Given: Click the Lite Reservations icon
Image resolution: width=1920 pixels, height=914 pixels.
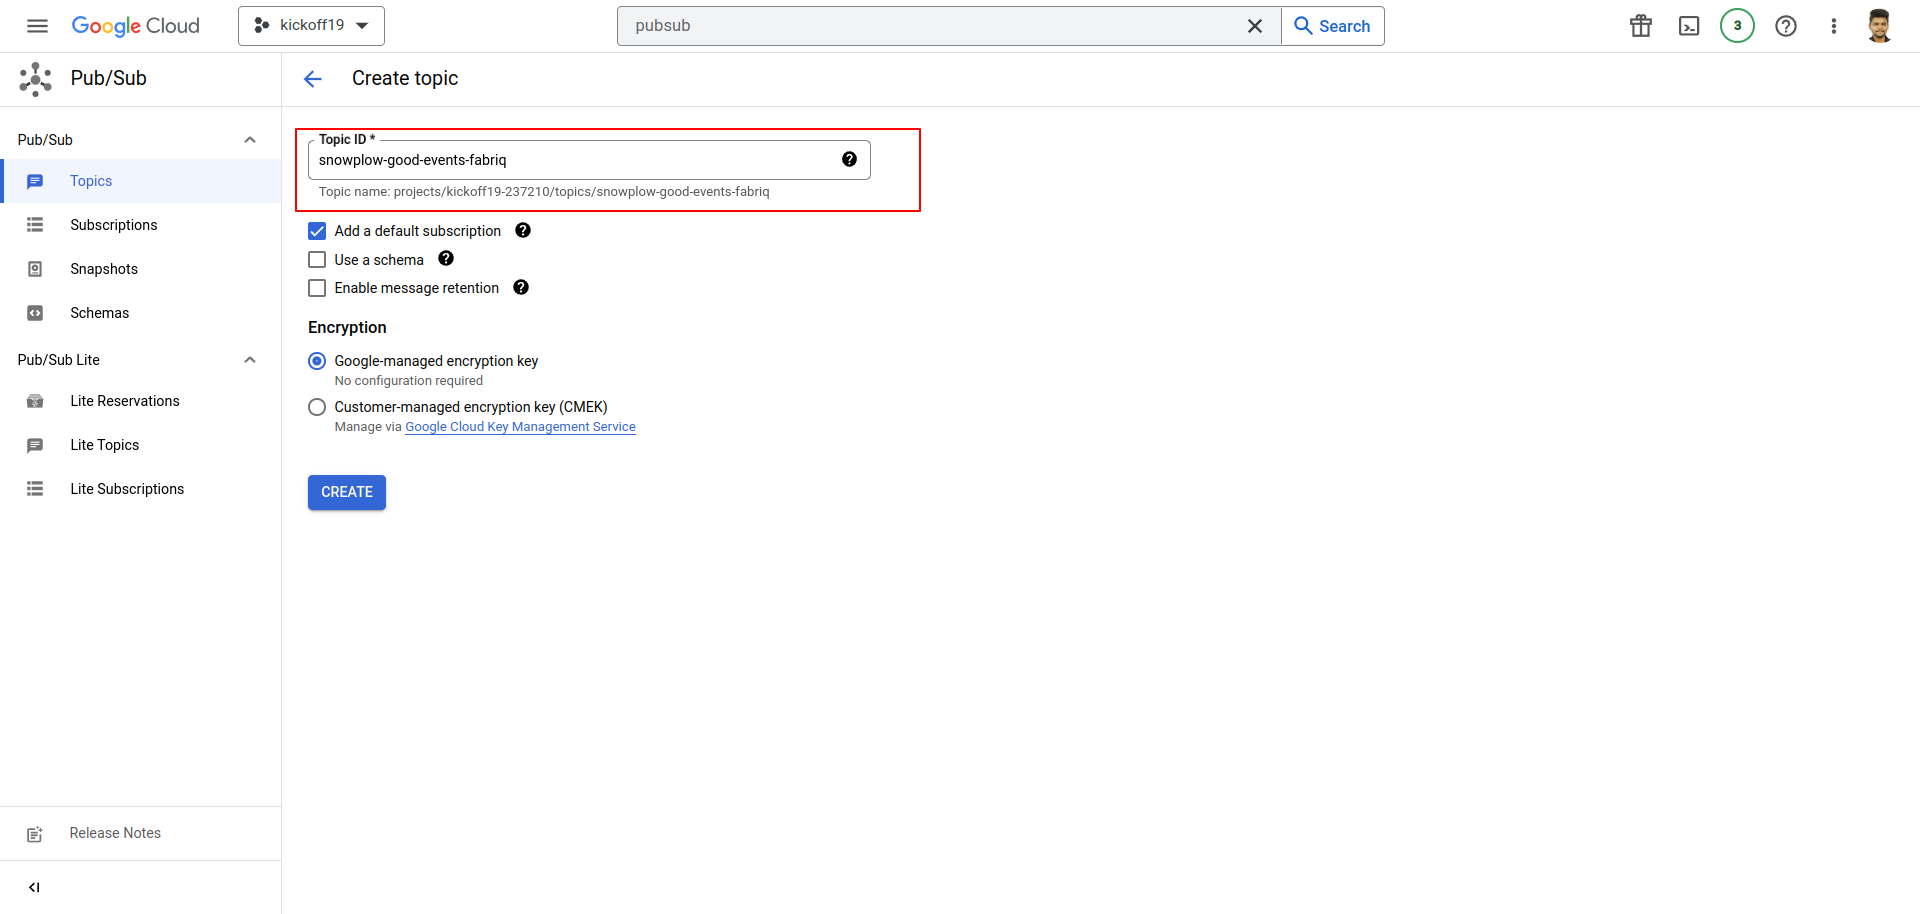Looking at the screenshot, I should pyautogui.click(x=35, y=401).
